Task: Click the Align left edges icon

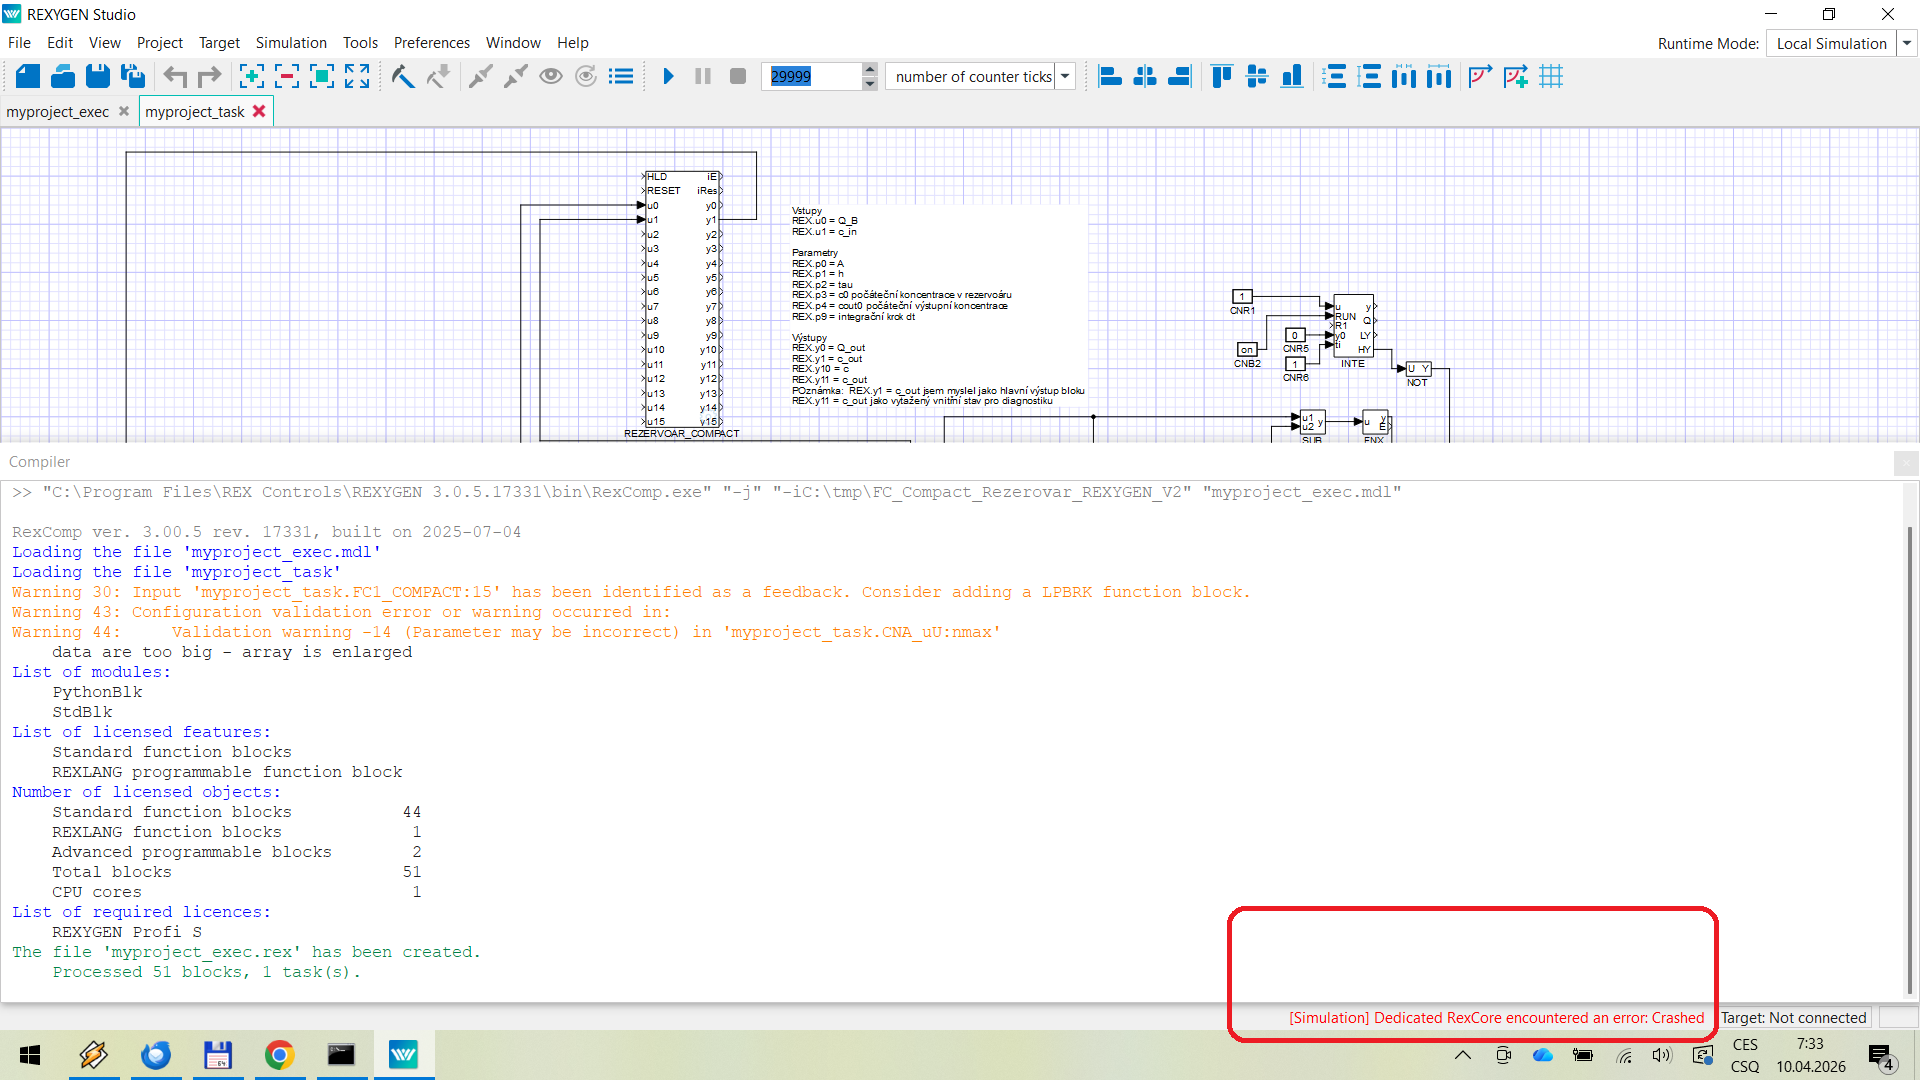Action: pos(1110,76)
